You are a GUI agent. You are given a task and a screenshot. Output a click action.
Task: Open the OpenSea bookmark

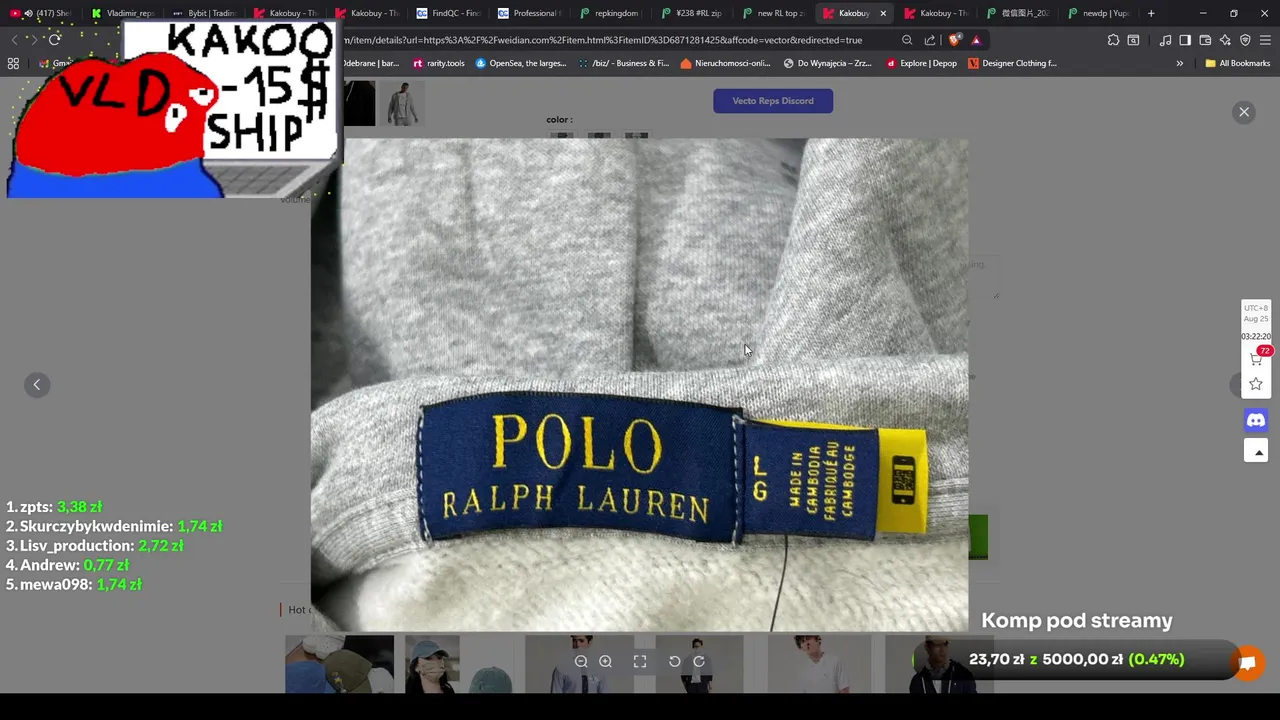click(x=520, y=63)
